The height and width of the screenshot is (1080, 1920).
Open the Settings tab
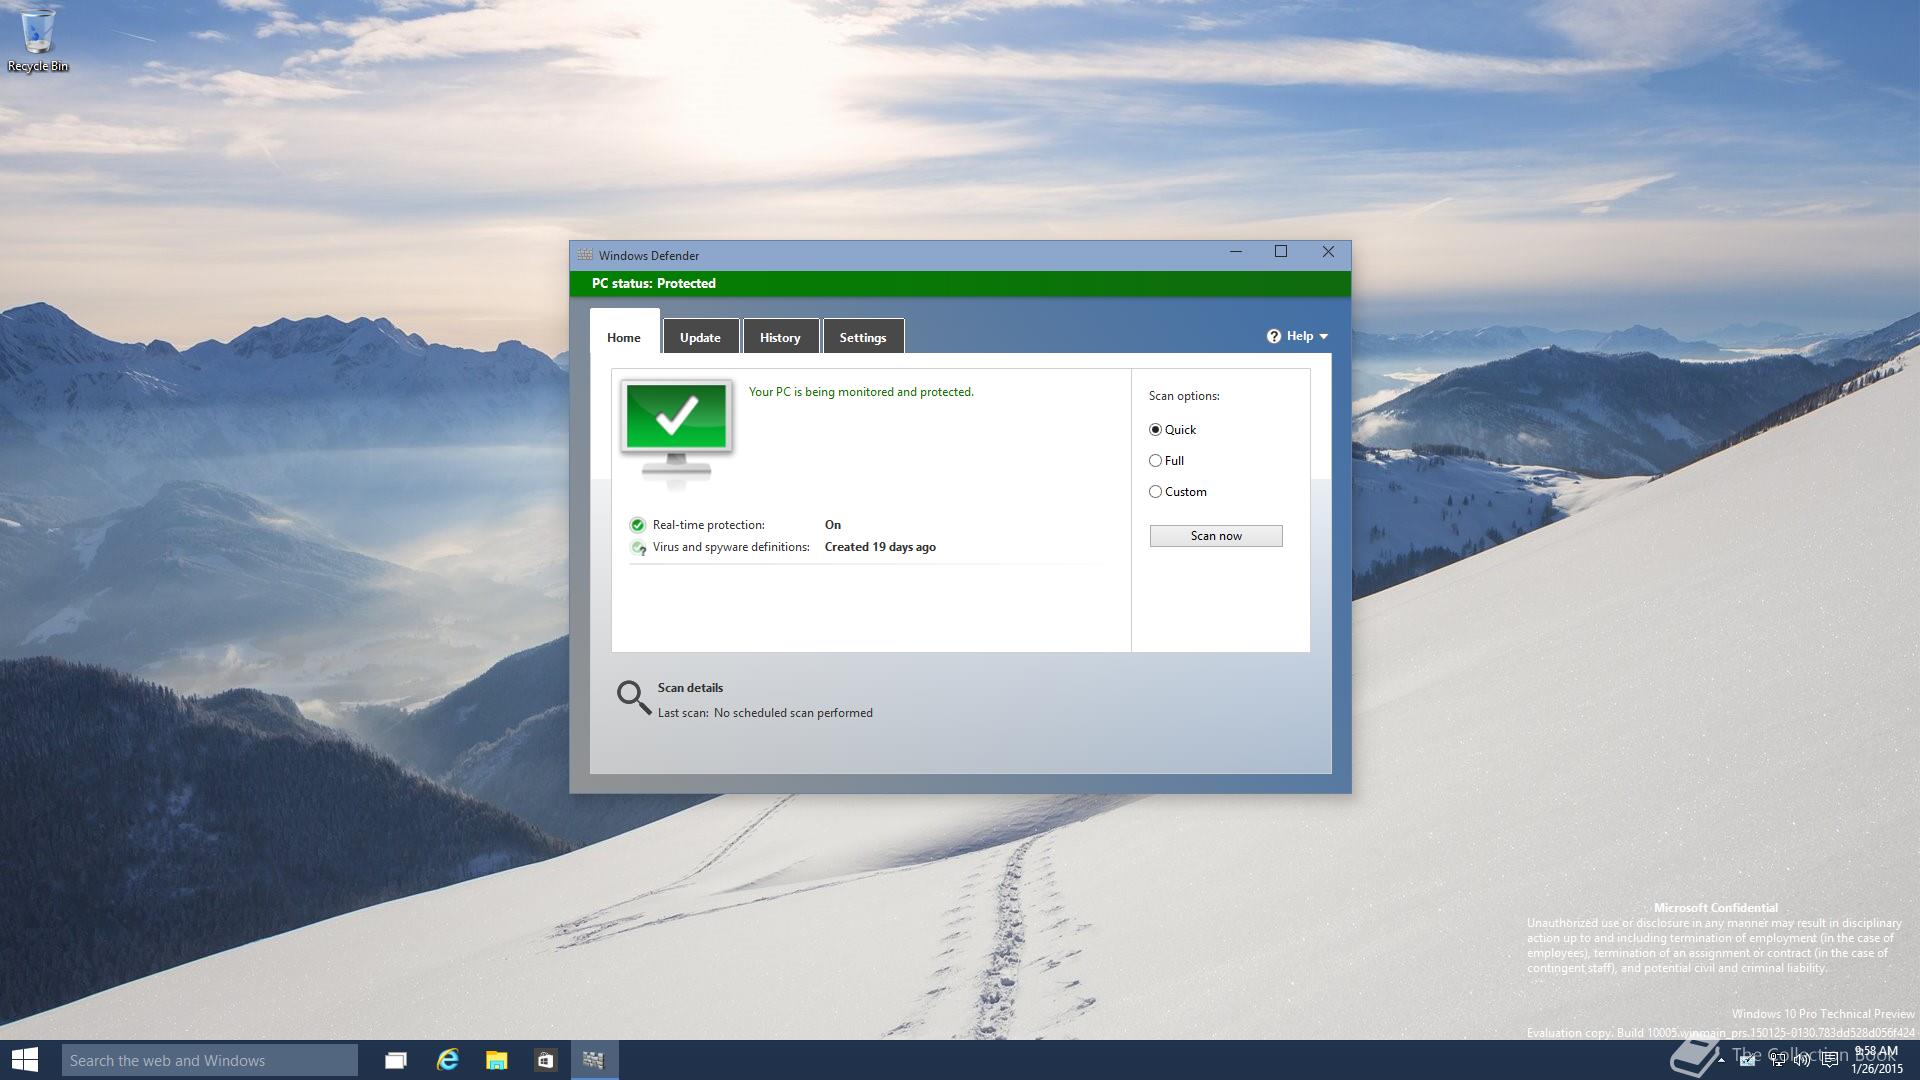(x=863, y=338)
